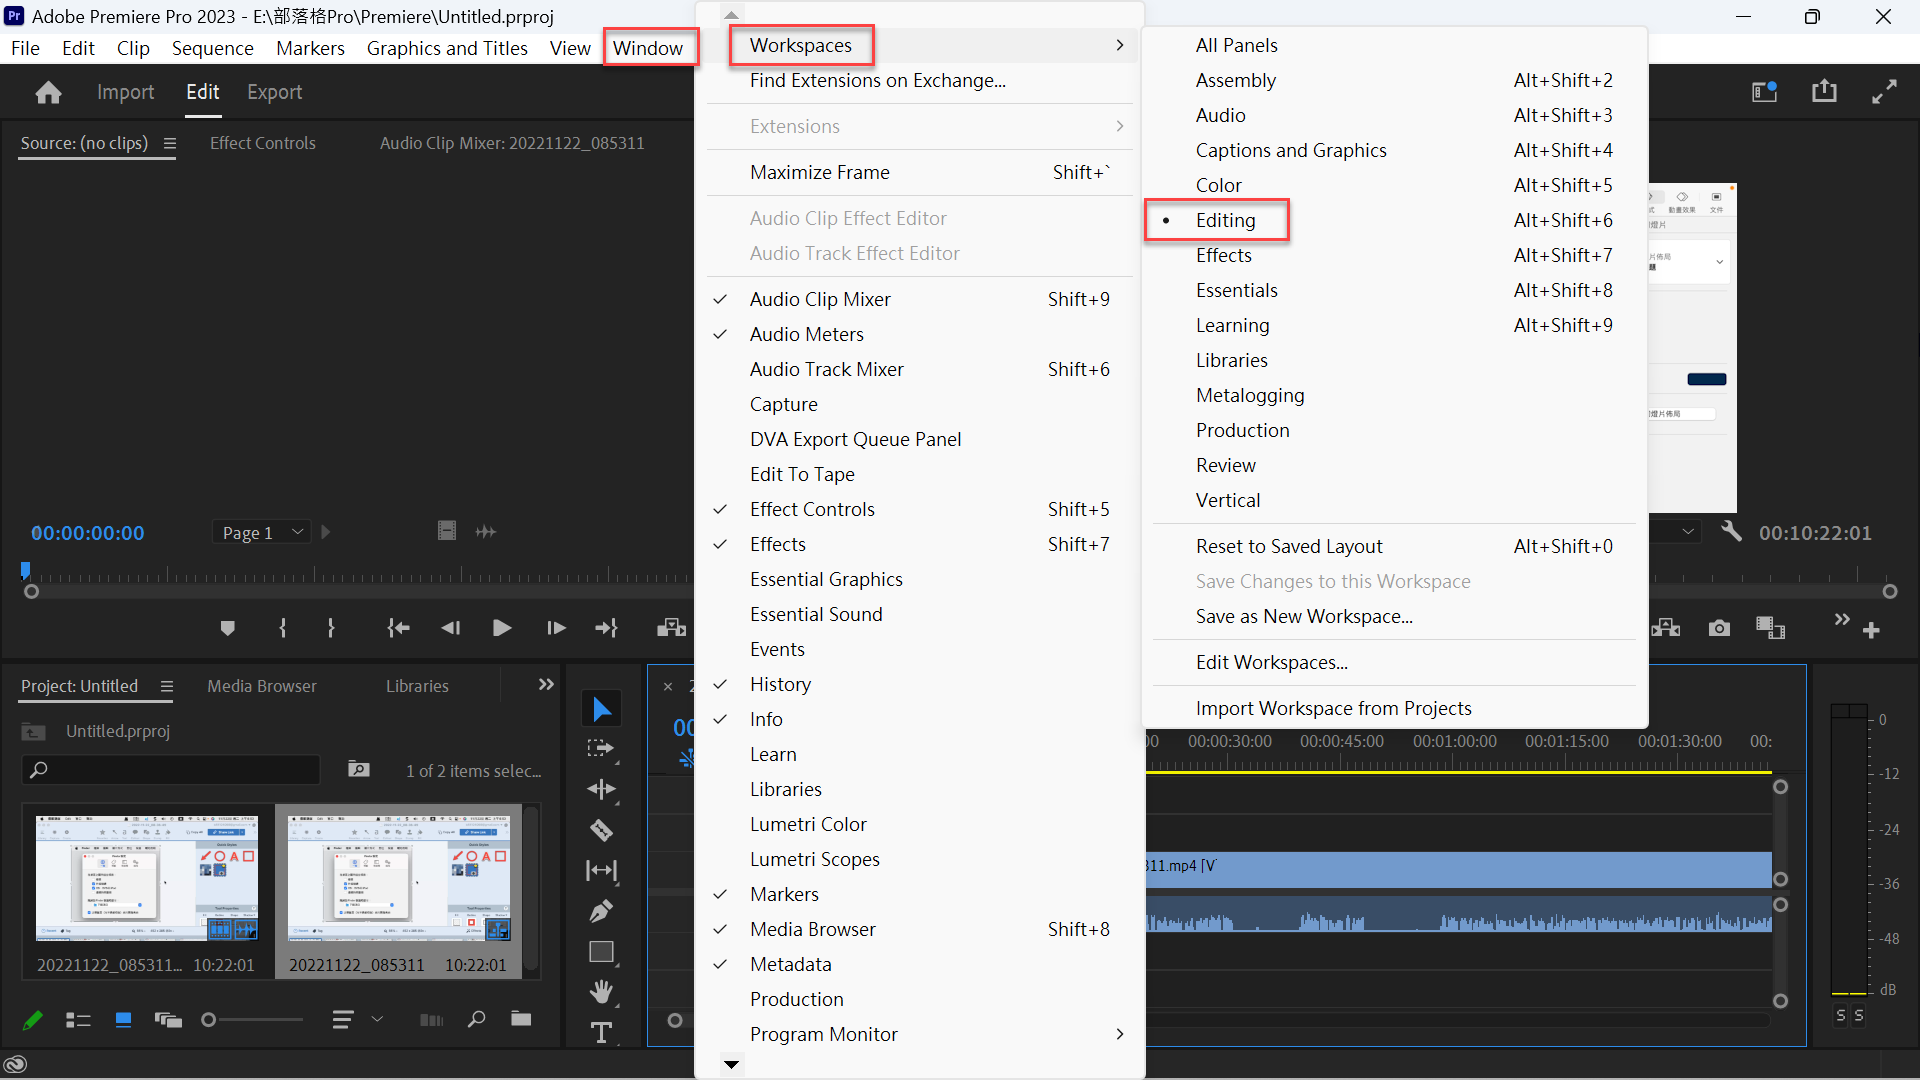
Task: Step back one frame in Source monitor
Action: click(451, 628)
